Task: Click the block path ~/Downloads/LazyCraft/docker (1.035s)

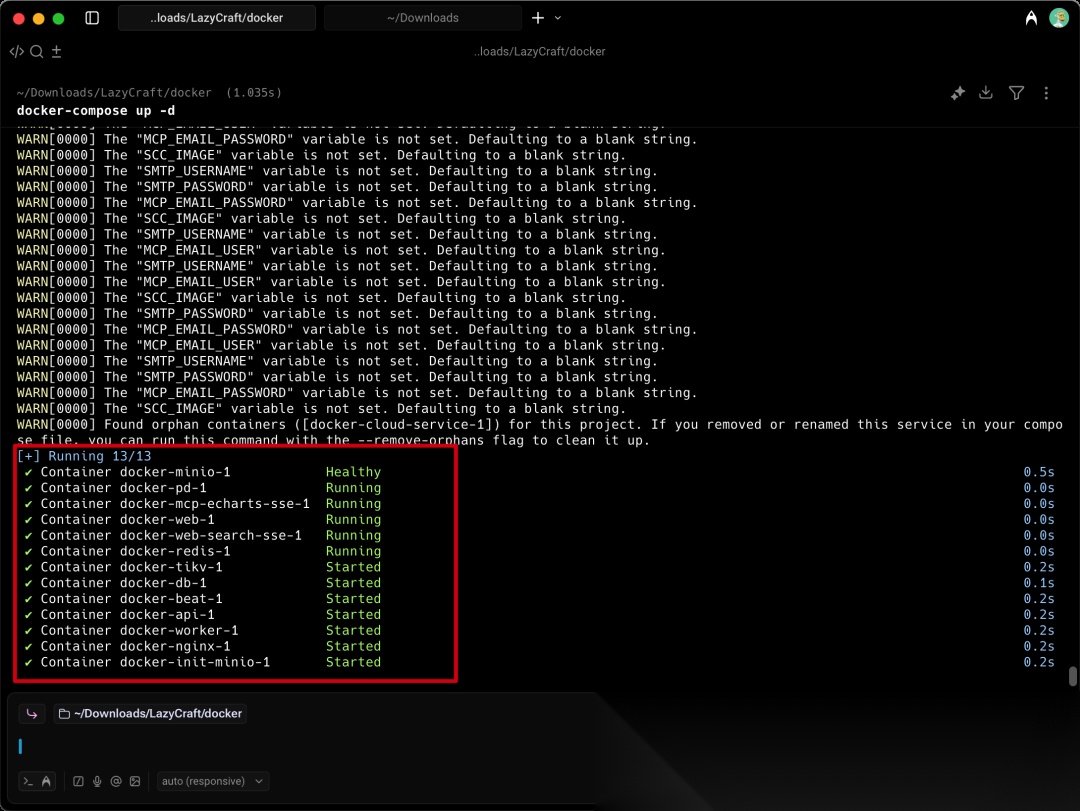Action: pyautogui.click(x=149, y=92)
